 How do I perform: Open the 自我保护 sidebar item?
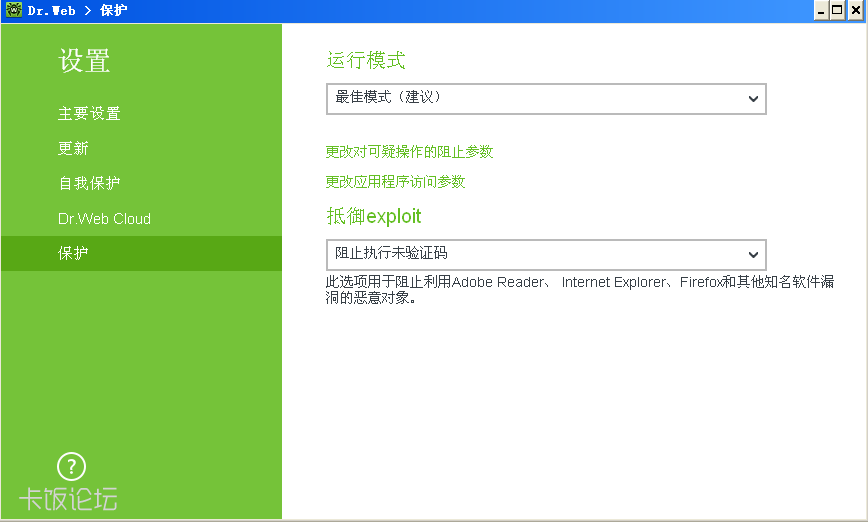[x=89, y=183]
